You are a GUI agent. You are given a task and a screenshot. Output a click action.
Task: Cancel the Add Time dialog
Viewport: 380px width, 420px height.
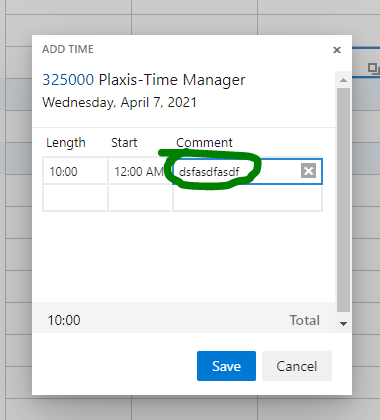297,366
